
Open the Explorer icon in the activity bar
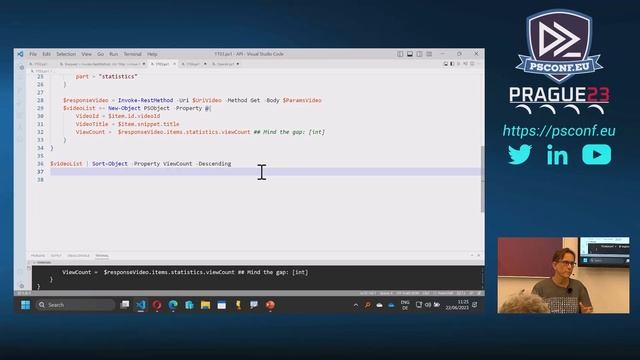(22, 68)
